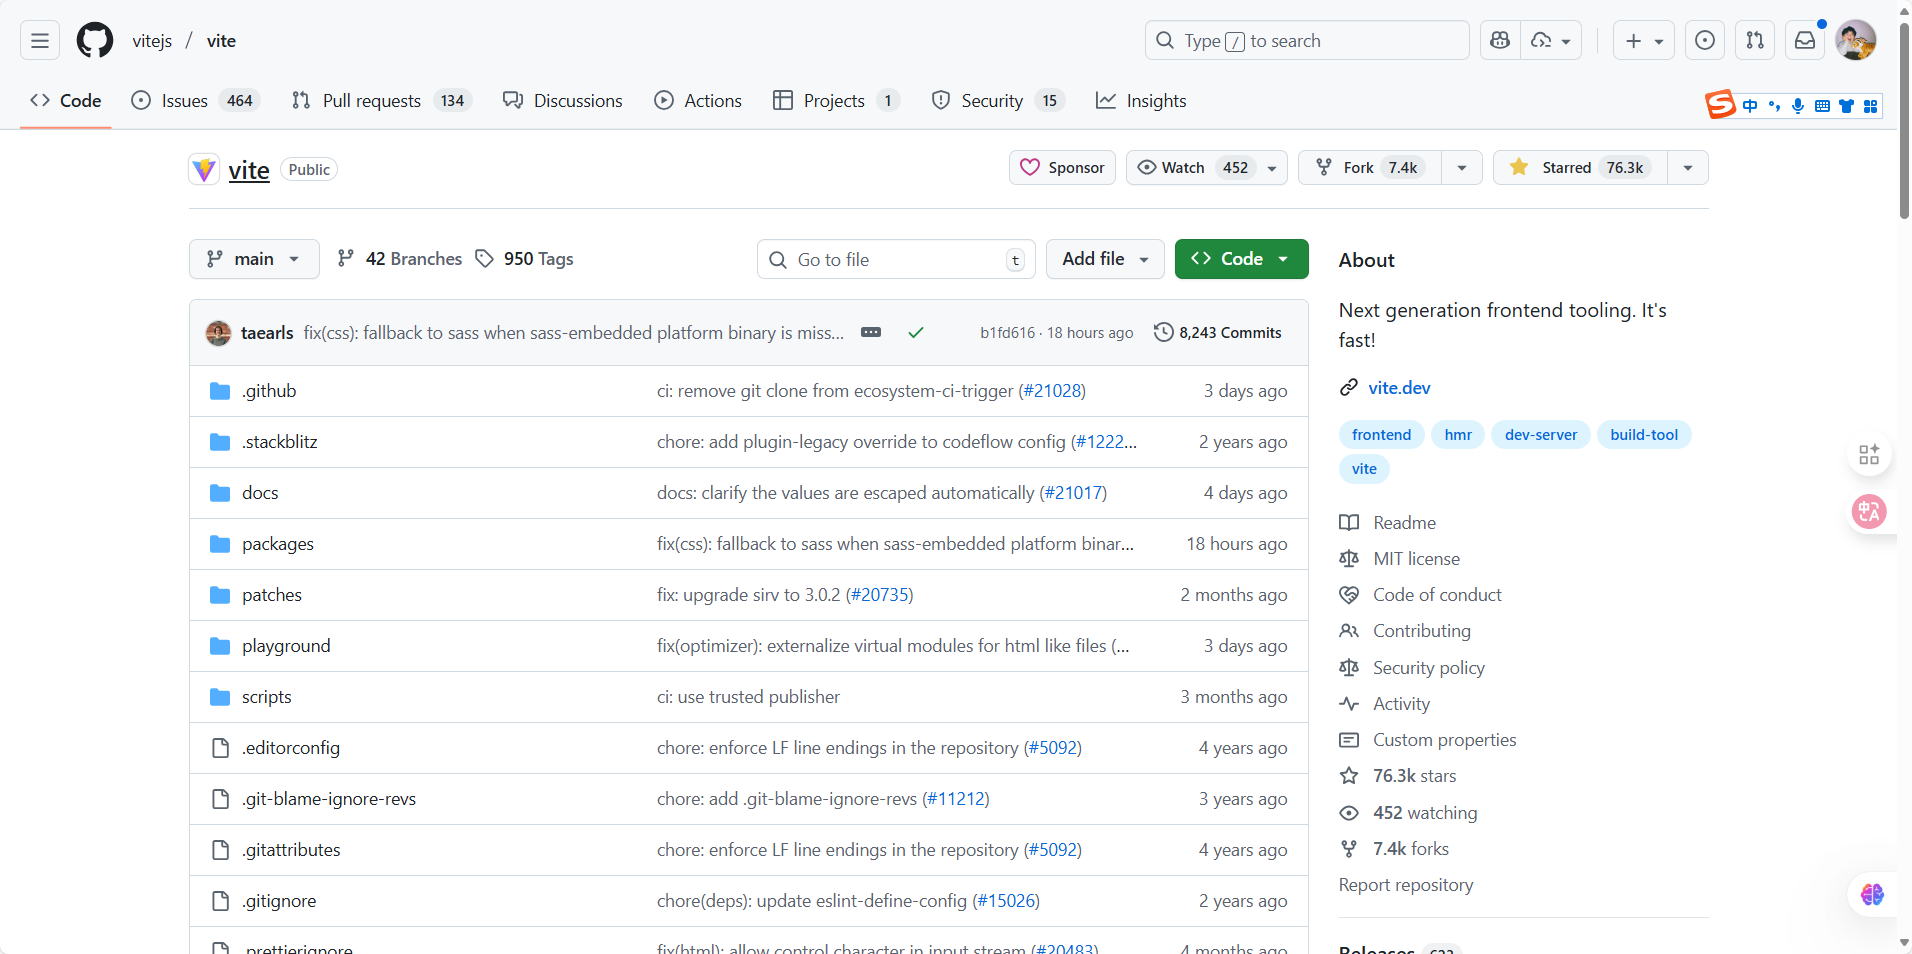Click the link icon beside vite.dev
Image resolution: width=1912 pixels, height=954 pixels.
(x=1349, y=388)
